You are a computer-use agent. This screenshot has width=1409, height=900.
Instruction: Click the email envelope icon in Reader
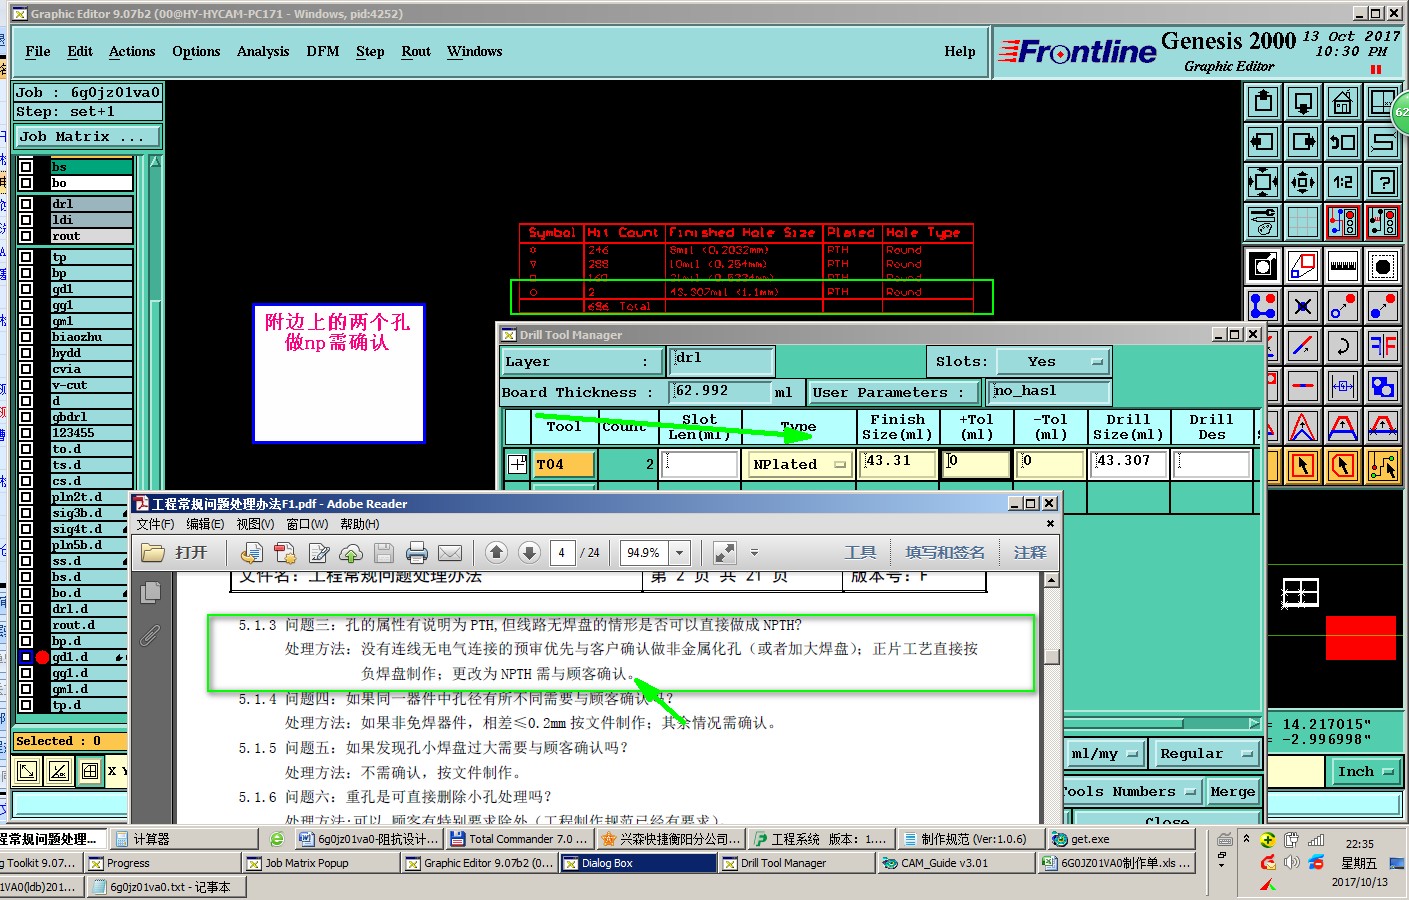450,553
